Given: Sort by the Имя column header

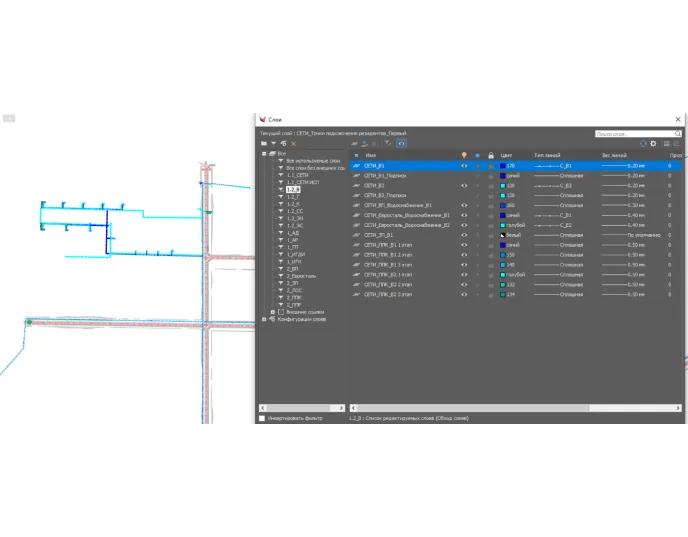Looking at the screenshot, I should click(371, 155).
